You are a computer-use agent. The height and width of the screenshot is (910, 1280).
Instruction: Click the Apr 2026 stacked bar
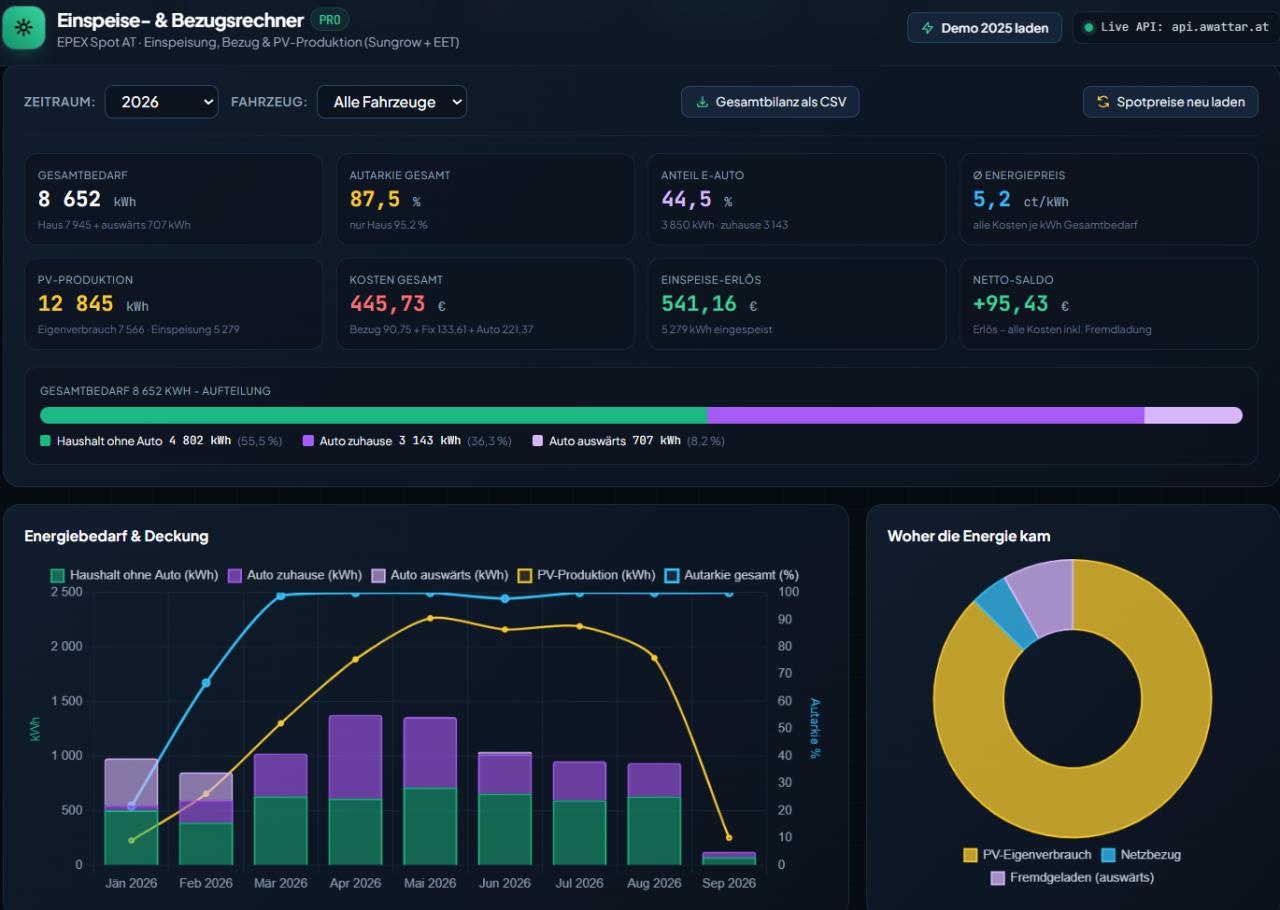point(355,790)
